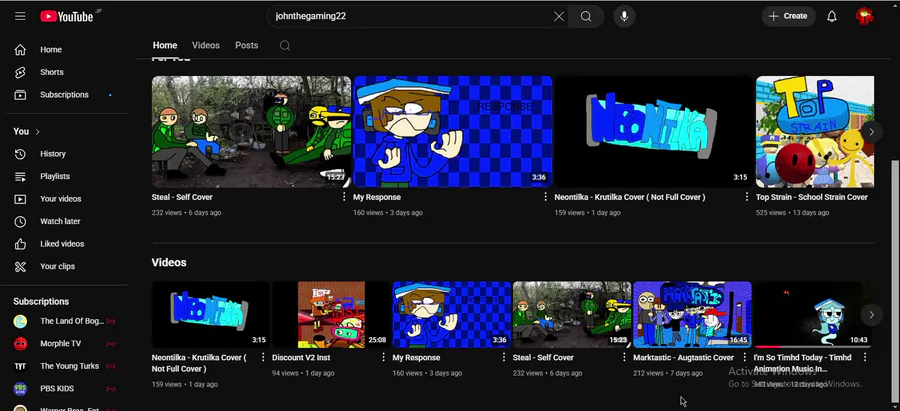Image resolution: width=900 pixels, height=411 pixels.
Task: Open Neontilka thumbnail in For You
Action: pos(654,132)
